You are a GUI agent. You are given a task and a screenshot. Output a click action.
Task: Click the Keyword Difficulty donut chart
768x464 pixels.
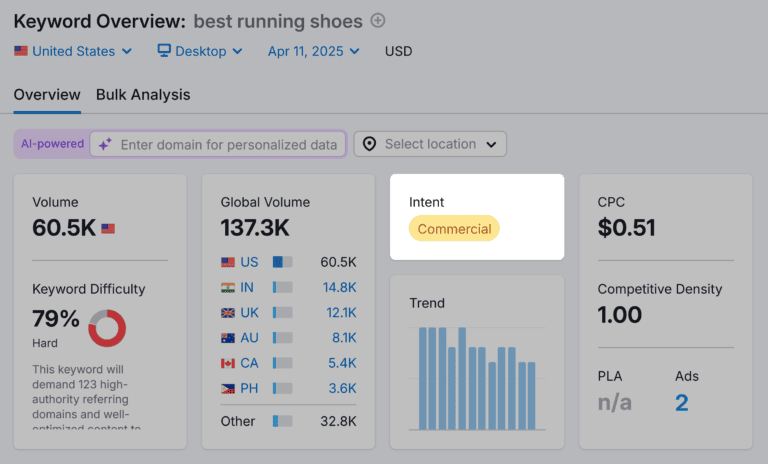[x=107, y=328]
